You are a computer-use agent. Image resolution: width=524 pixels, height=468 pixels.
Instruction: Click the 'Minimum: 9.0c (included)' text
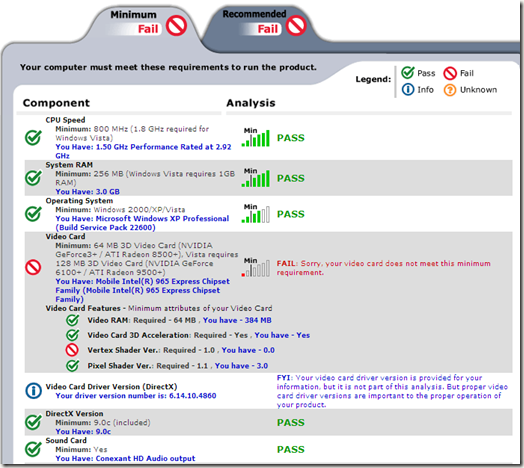coord(103,423)
